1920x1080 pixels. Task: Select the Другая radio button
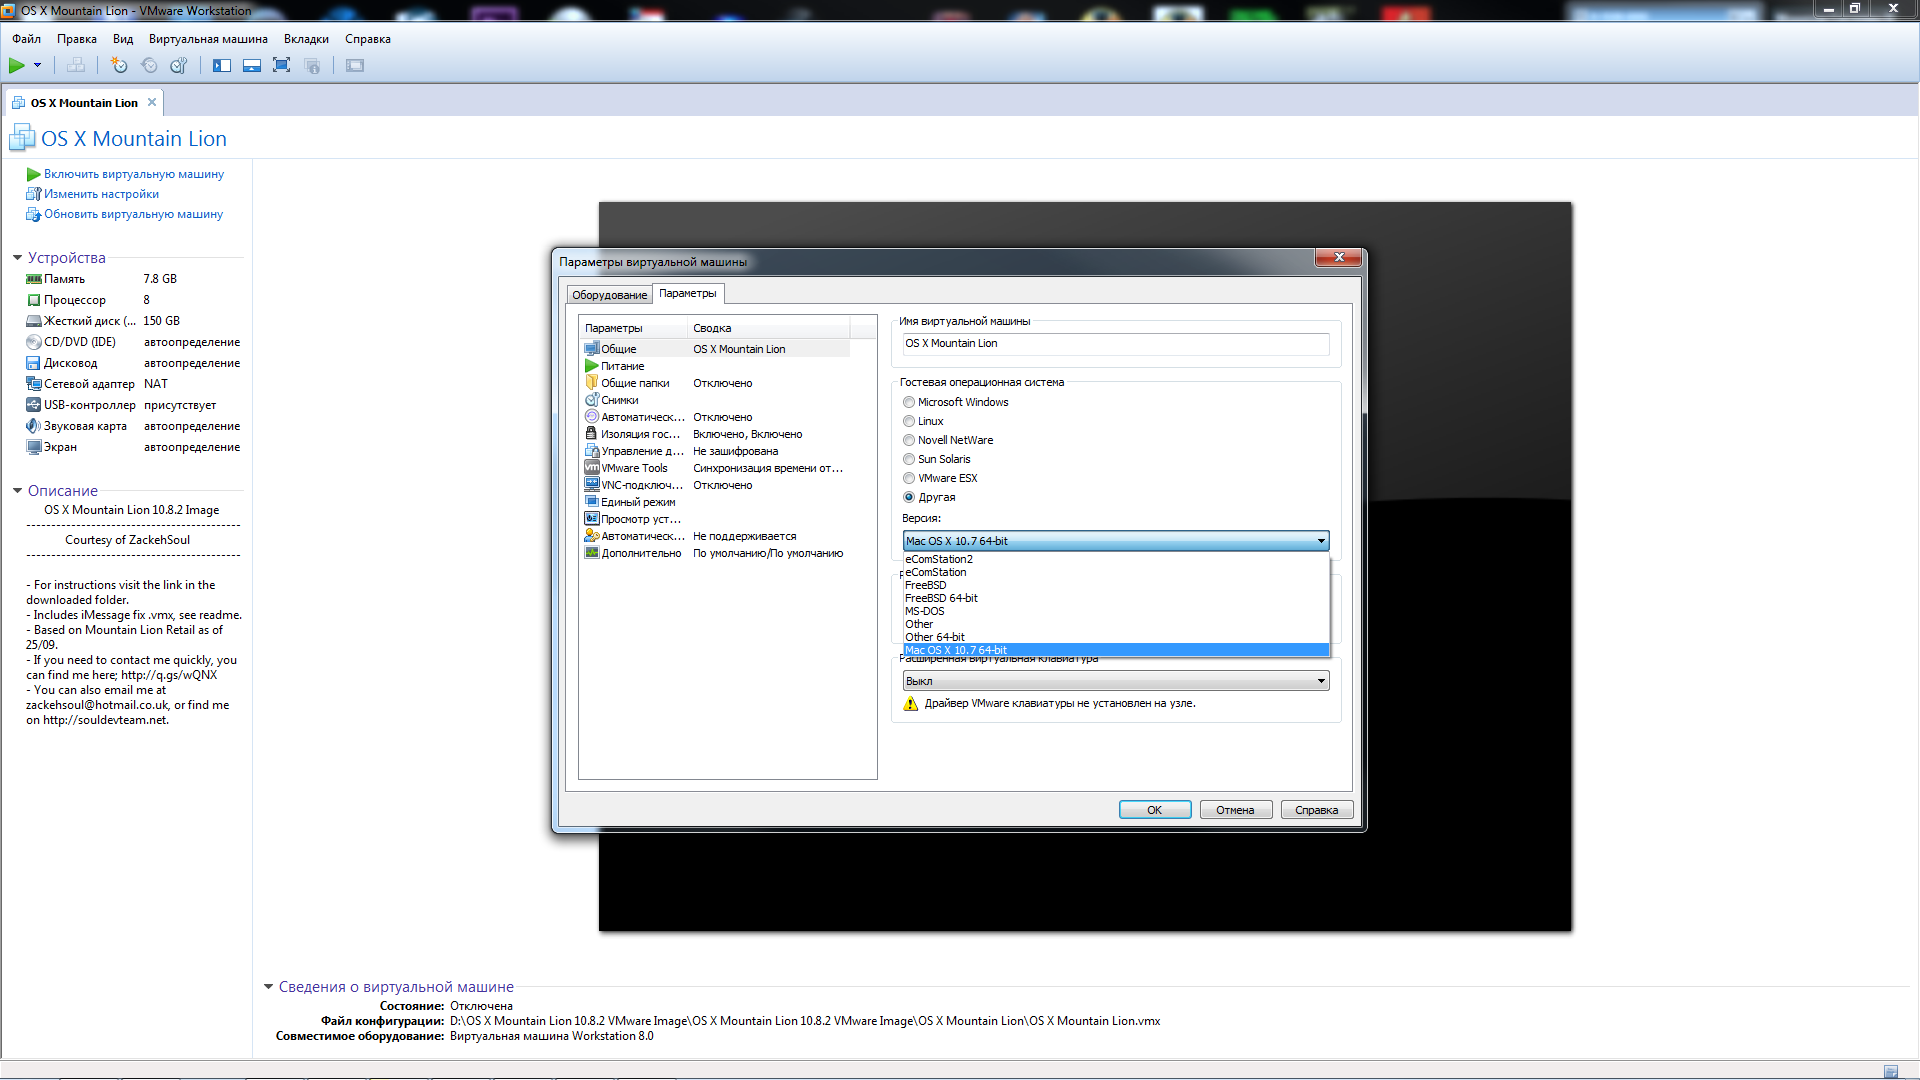click(x=909, y=497)
